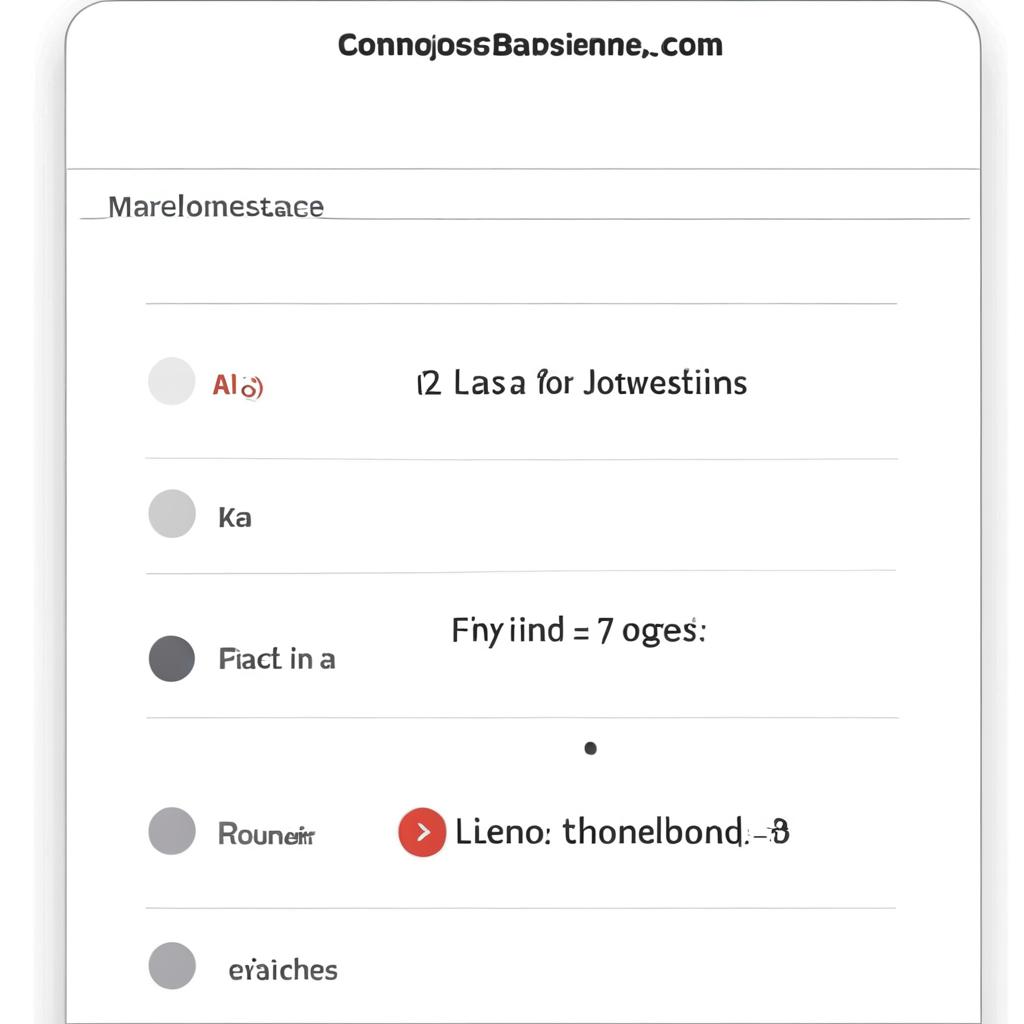This screenshot has width=1024, height=1024.
Task: Click the Marelomestace section header
Action: pyautogui.click(x=216, y=207)
